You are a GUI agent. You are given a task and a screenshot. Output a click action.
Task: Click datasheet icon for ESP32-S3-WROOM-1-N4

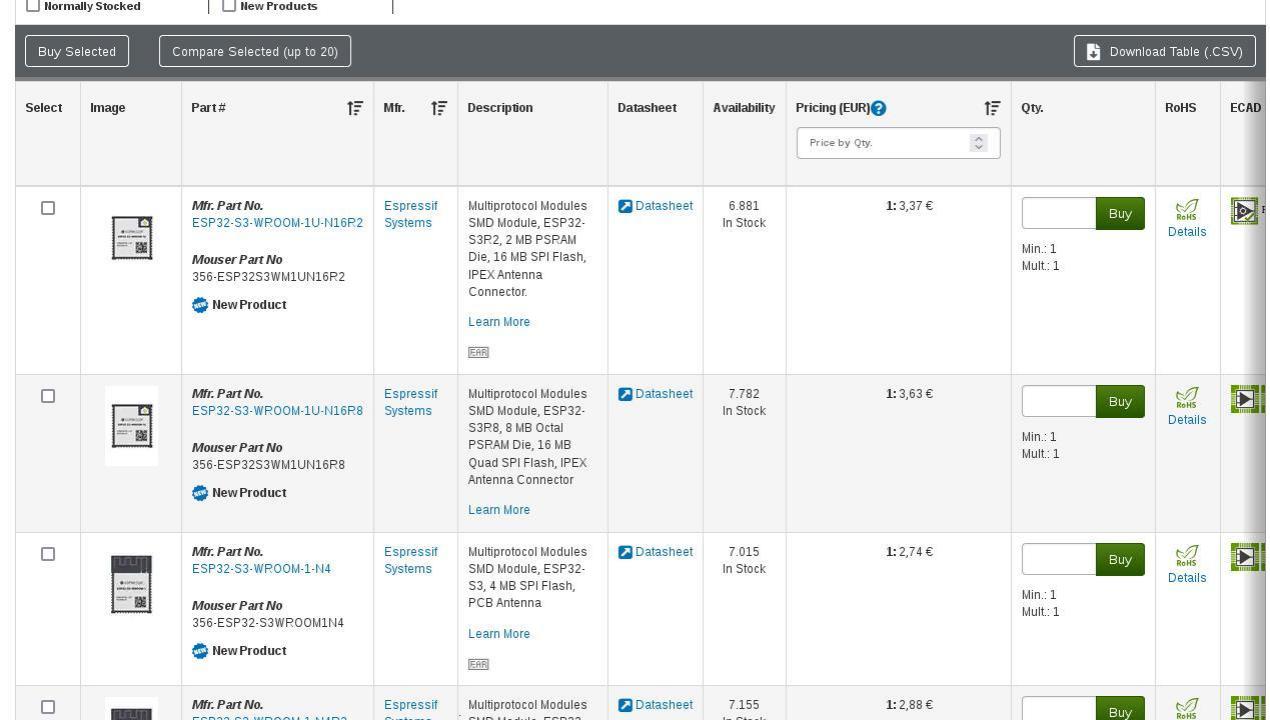[625, 552]
